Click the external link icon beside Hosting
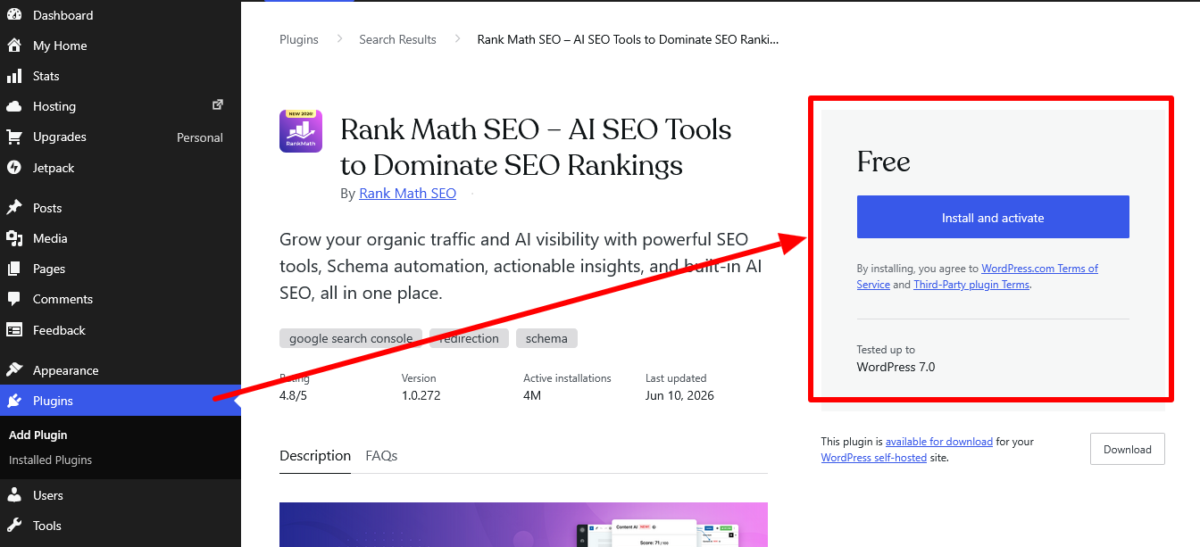This screenshot has height=547, width=1200. pos(218,105)
